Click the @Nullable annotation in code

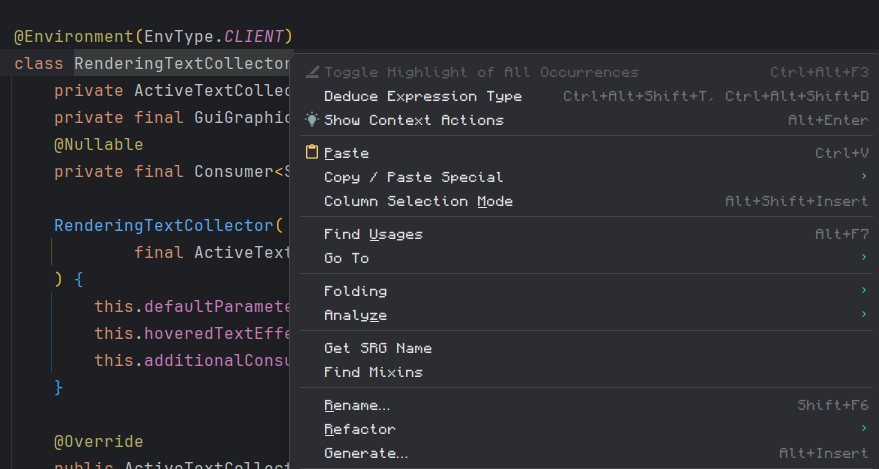pos(98,144)
